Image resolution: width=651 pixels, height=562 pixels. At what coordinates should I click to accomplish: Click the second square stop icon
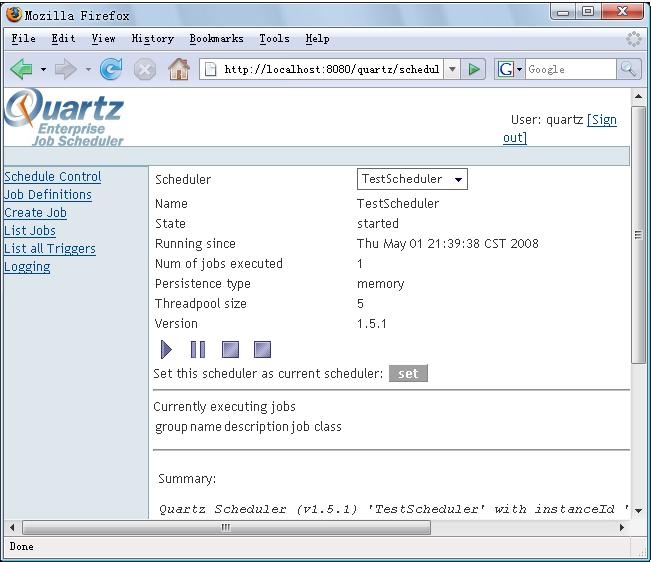pyautogui.click(x=262, y=349)
